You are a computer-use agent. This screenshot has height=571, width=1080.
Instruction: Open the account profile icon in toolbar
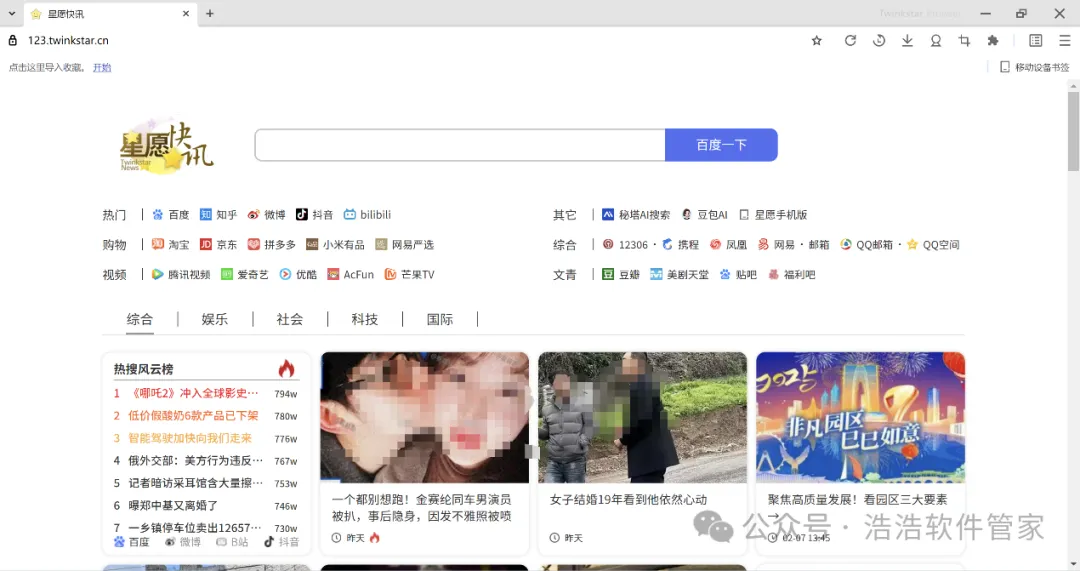(x=935, y=41)
